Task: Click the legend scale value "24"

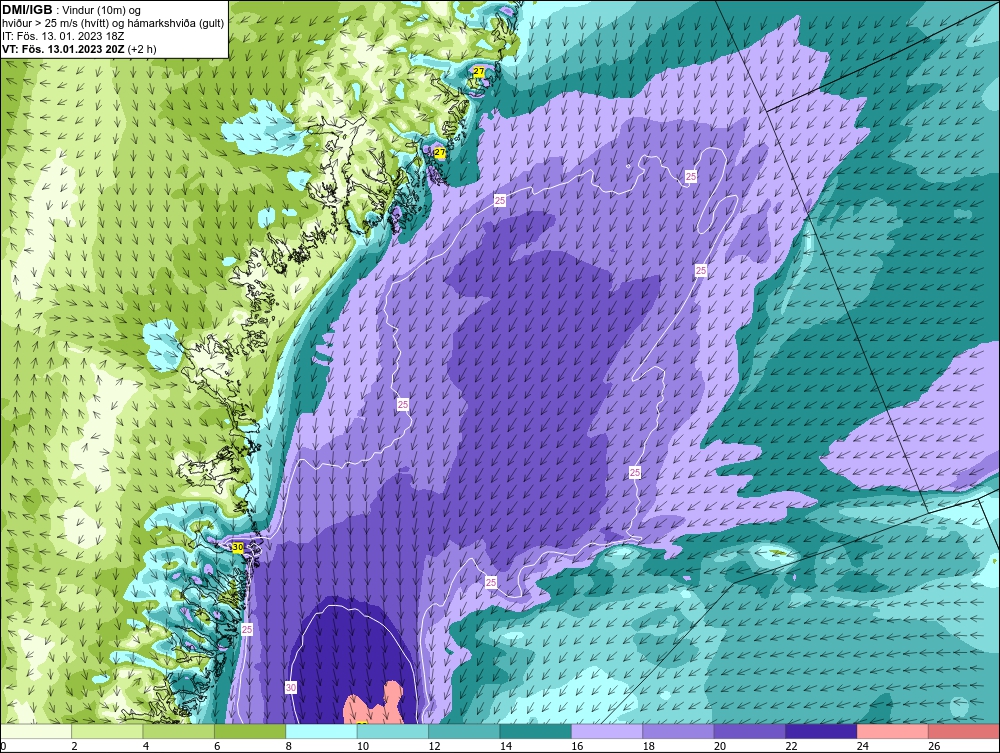Action: click(x=863, y=746)
